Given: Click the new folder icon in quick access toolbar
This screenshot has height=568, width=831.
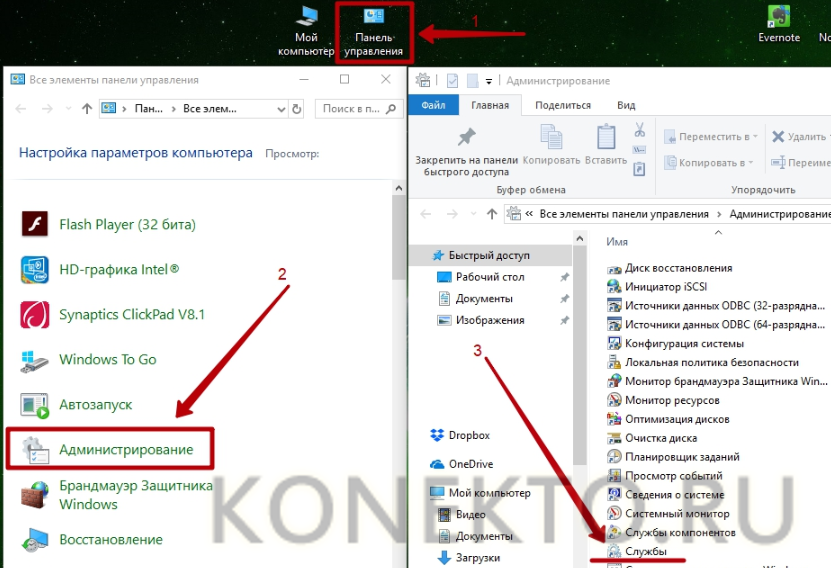Looking at the screenshot, I should tap(472, 81).
